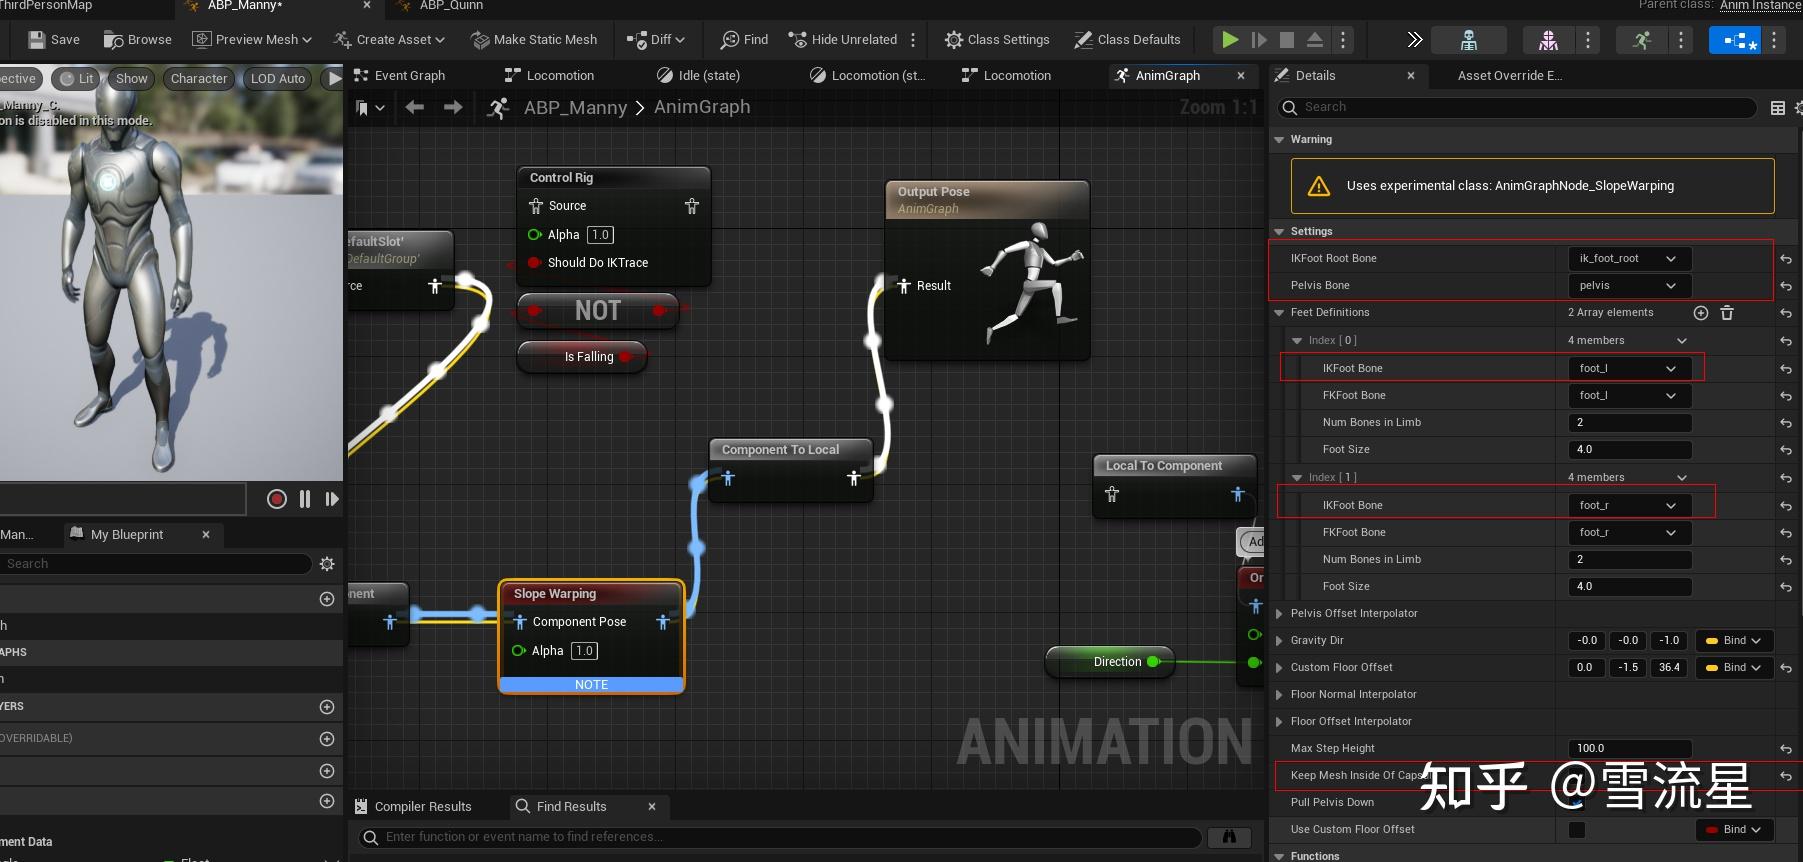Reset Max Step Height to default
1803x862 pixels.
[1785, 749]
